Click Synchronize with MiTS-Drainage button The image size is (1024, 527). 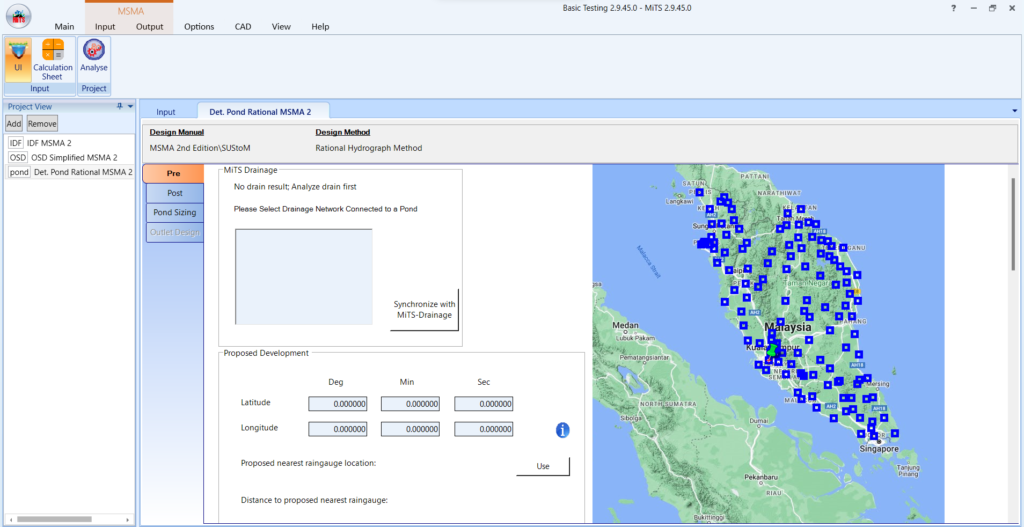coord(424,310)
